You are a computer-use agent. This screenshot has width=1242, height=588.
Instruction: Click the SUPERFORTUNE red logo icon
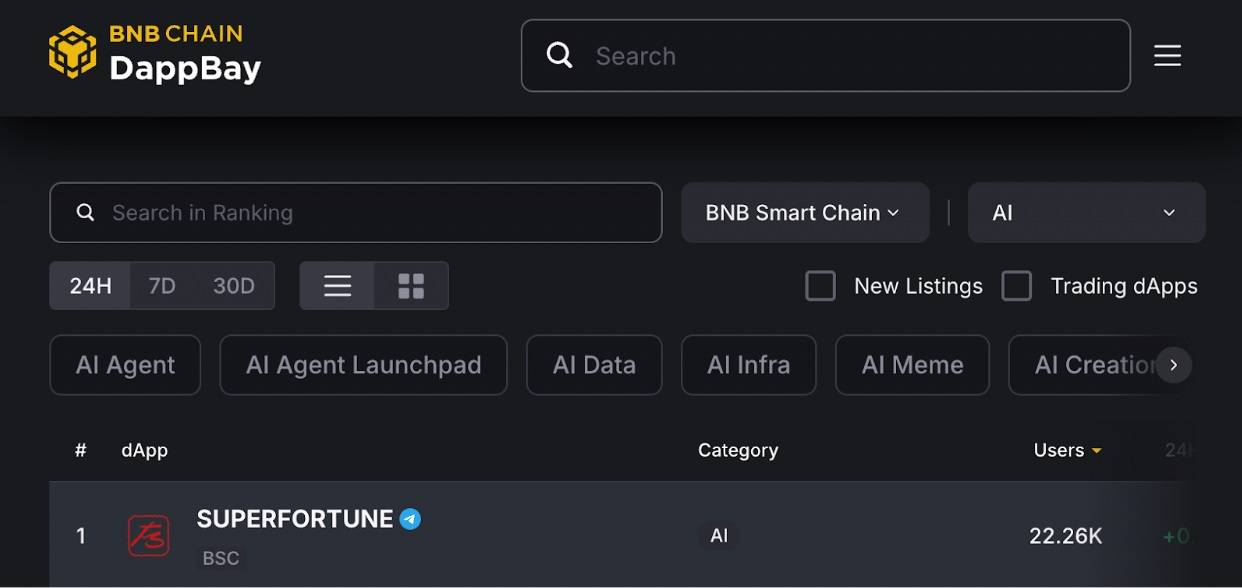pyautogui.click(x=148, y=535)
